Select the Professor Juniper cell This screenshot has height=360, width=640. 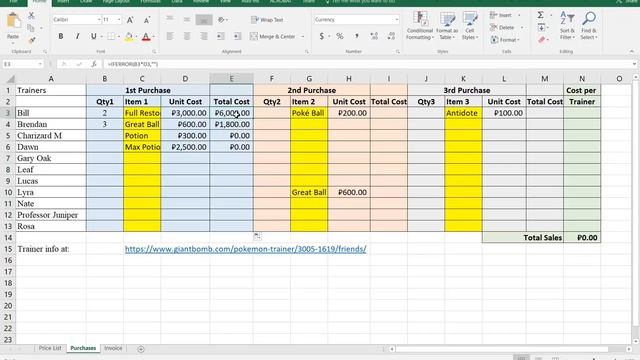pos(51,215)
